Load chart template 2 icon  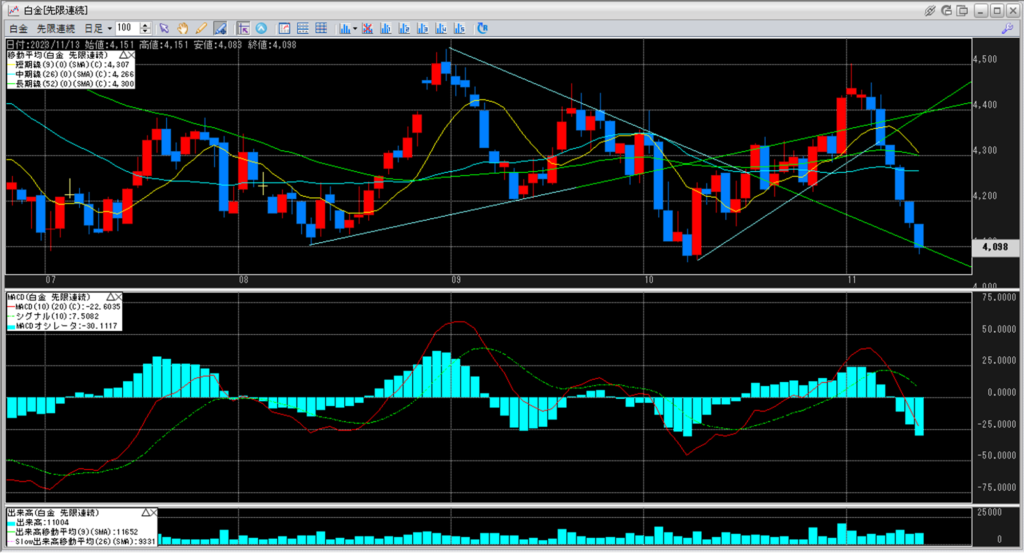[x=404, y=29]
